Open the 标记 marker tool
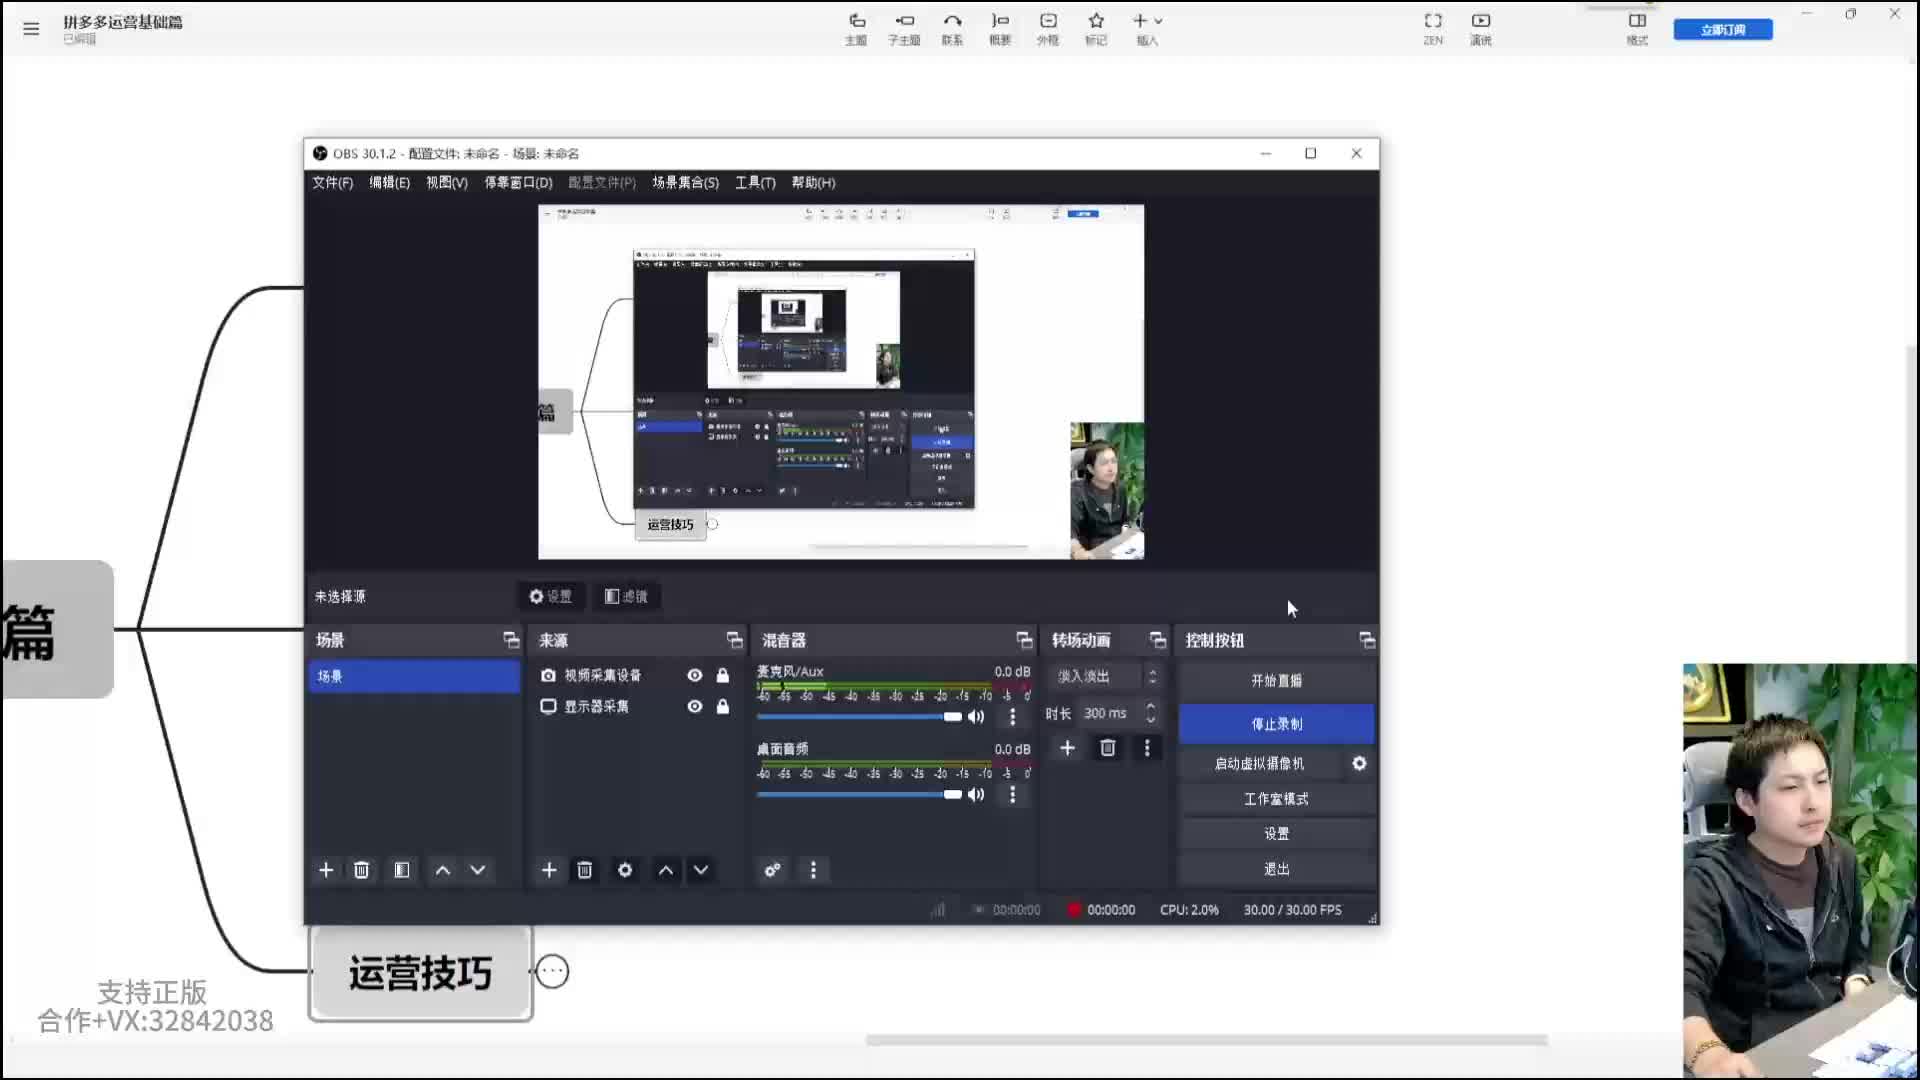 point(1096,29)
